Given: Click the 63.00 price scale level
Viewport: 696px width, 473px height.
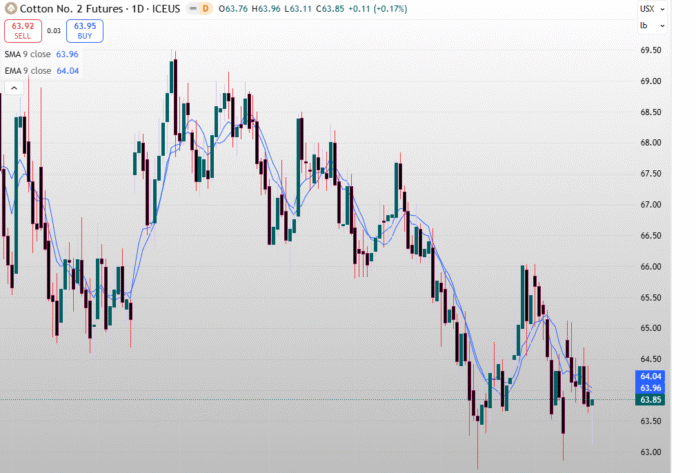Looking at the screenshot, I should 650,452.
